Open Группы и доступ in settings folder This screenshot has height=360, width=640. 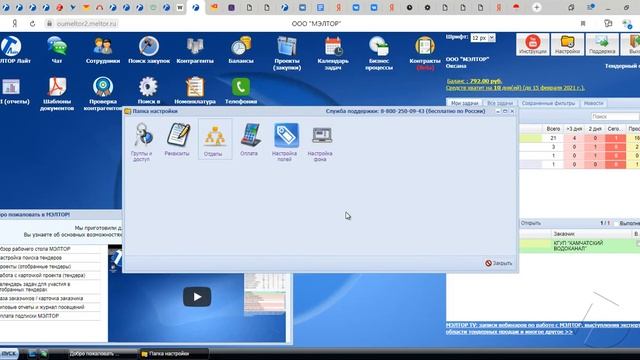pos(142,142)
